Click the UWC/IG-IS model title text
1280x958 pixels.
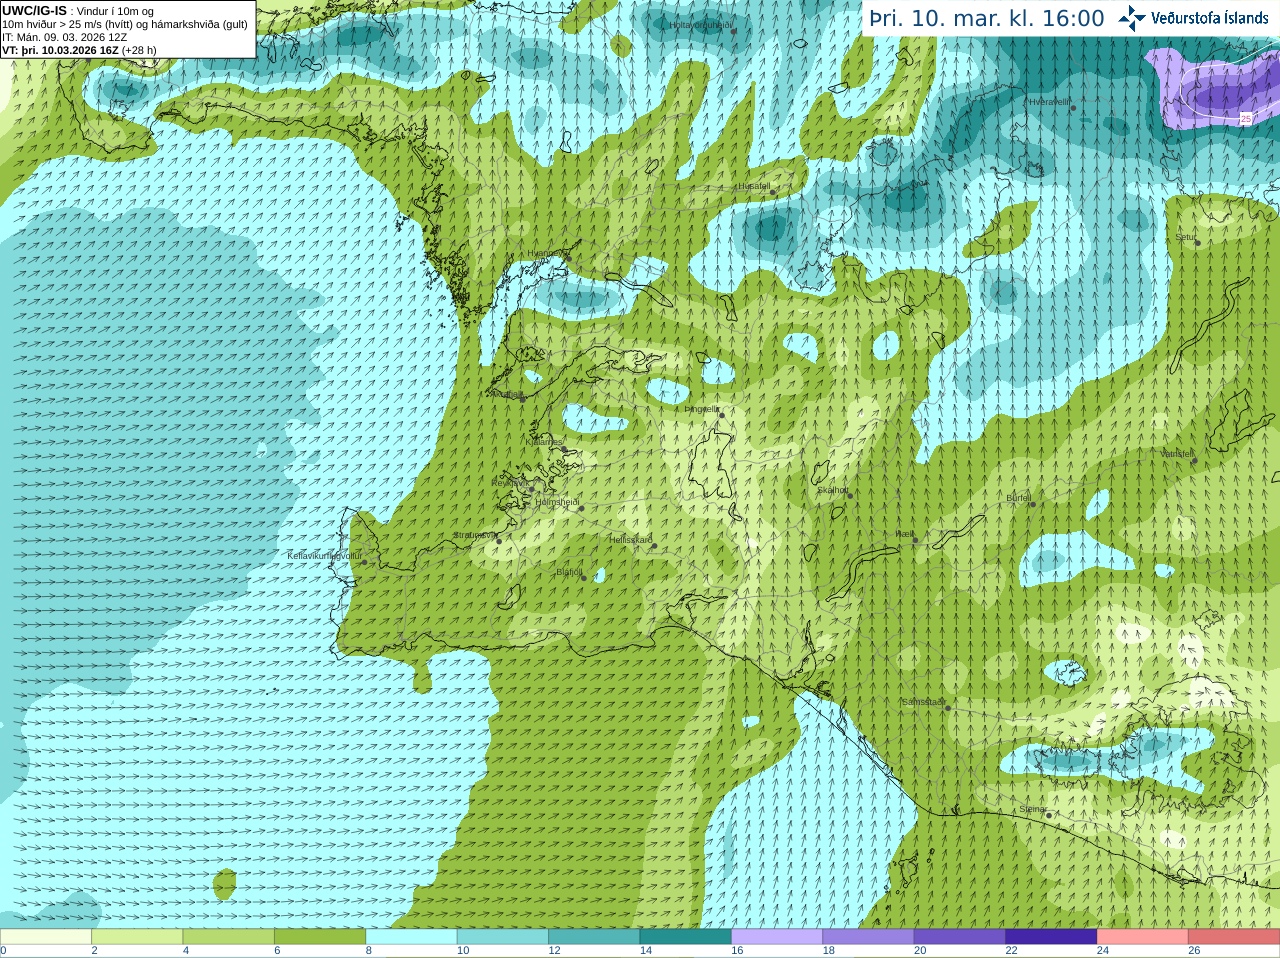pyautogui.click(x=35, y=10)
